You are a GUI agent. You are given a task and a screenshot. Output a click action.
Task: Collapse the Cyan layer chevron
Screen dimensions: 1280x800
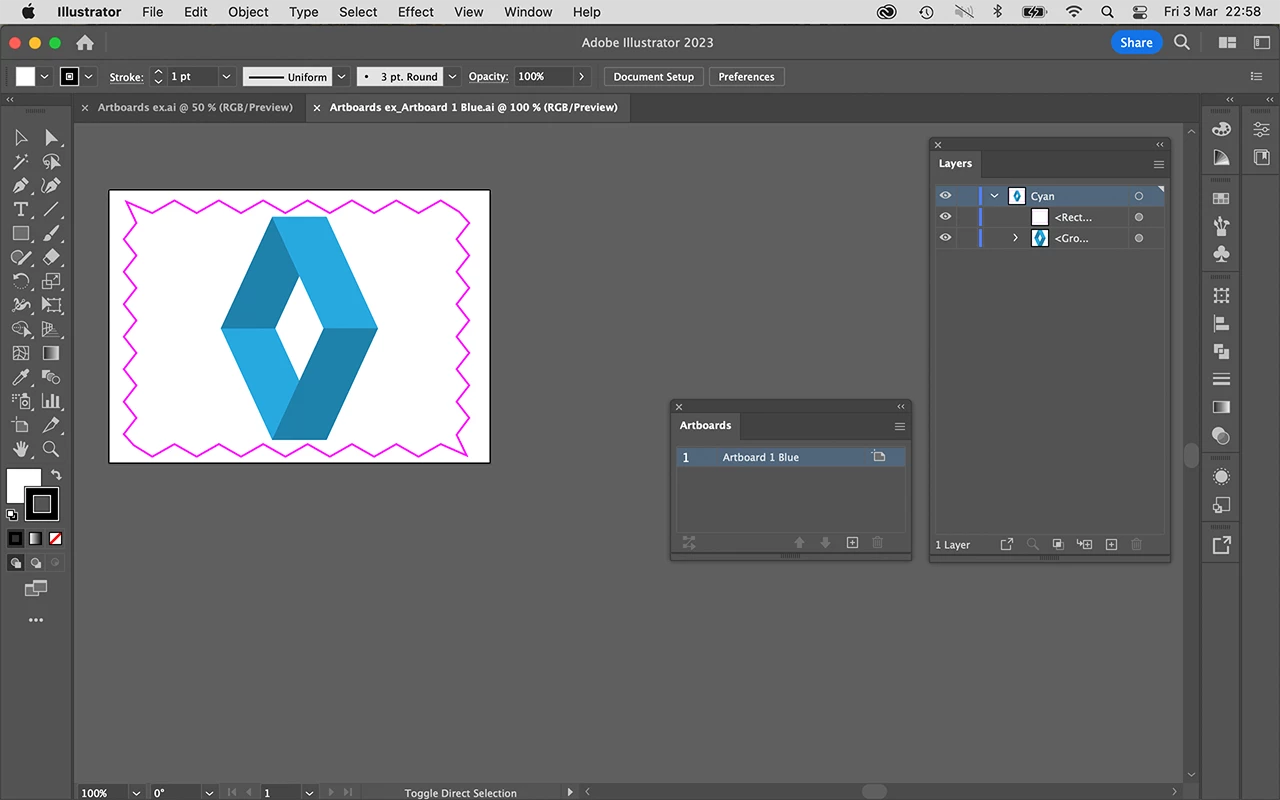coord(994,196)
